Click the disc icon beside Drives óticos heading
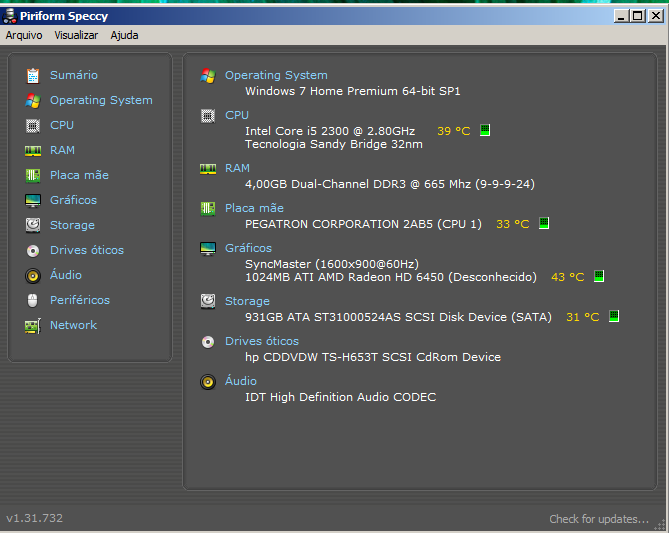 pyautogui.click(x=208, y=342)
